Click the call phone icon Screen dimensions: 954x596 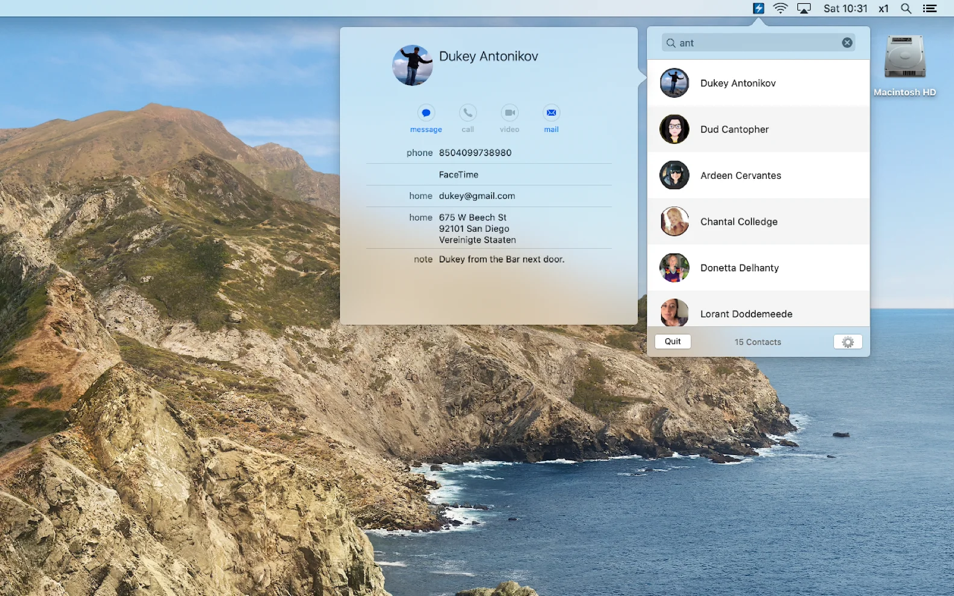(467, 113)
